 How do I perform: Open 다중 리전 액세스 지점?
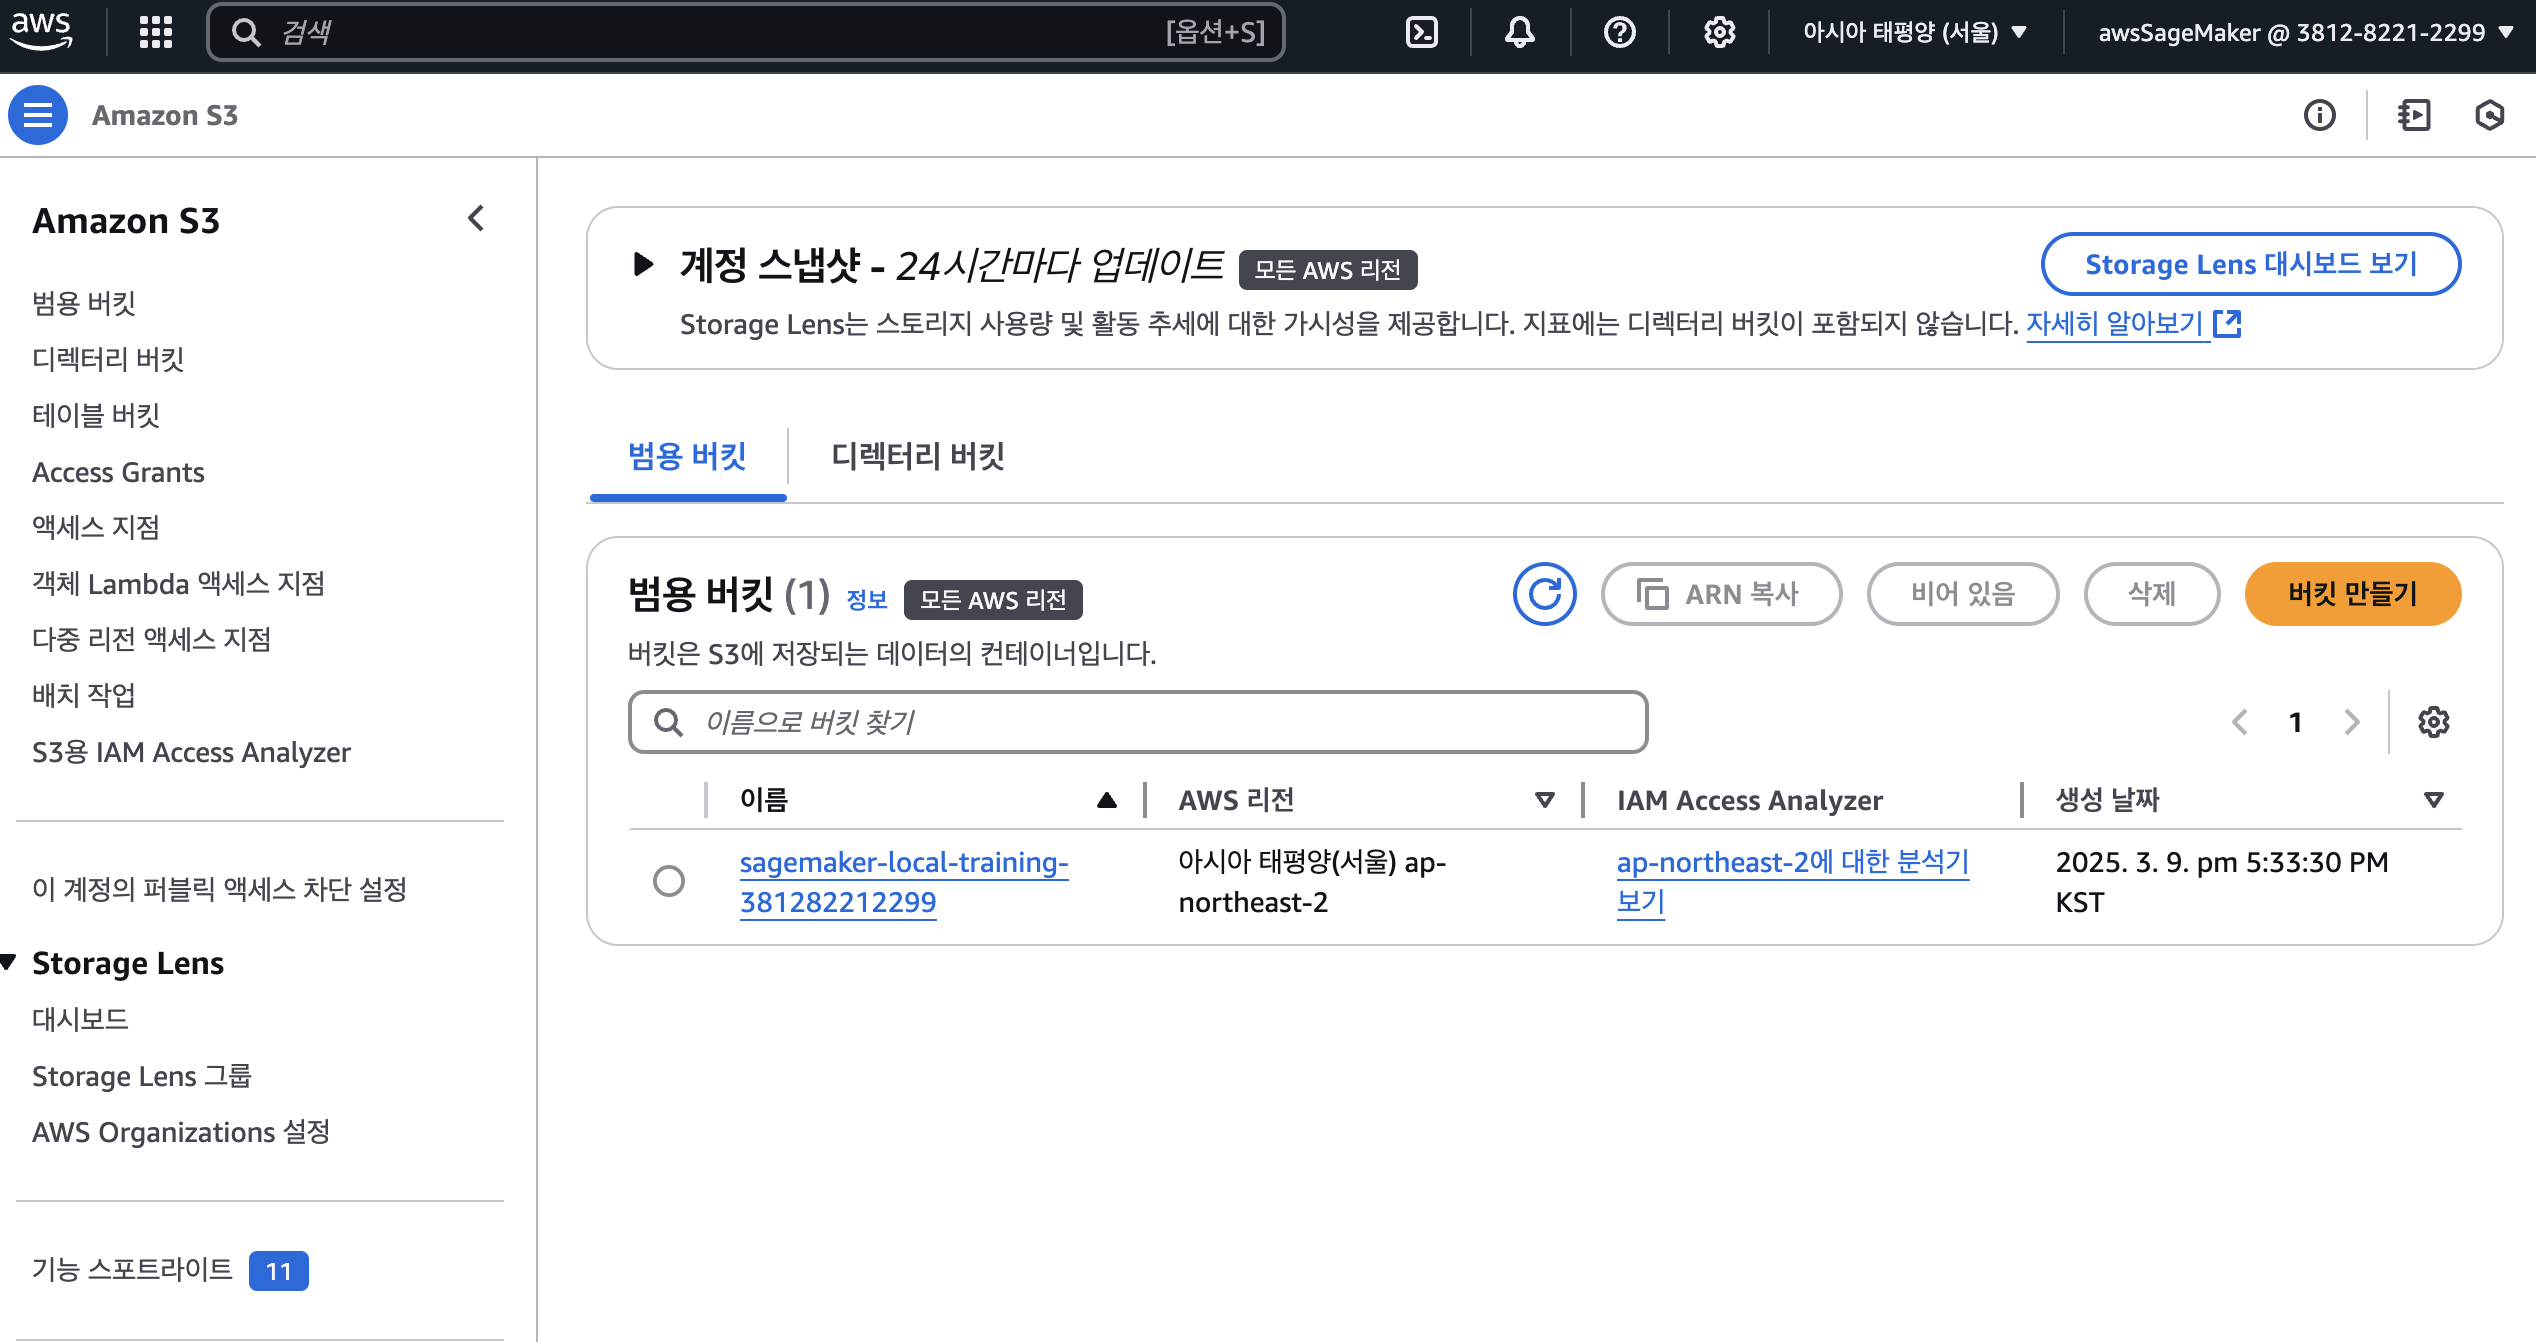point(152,639)
